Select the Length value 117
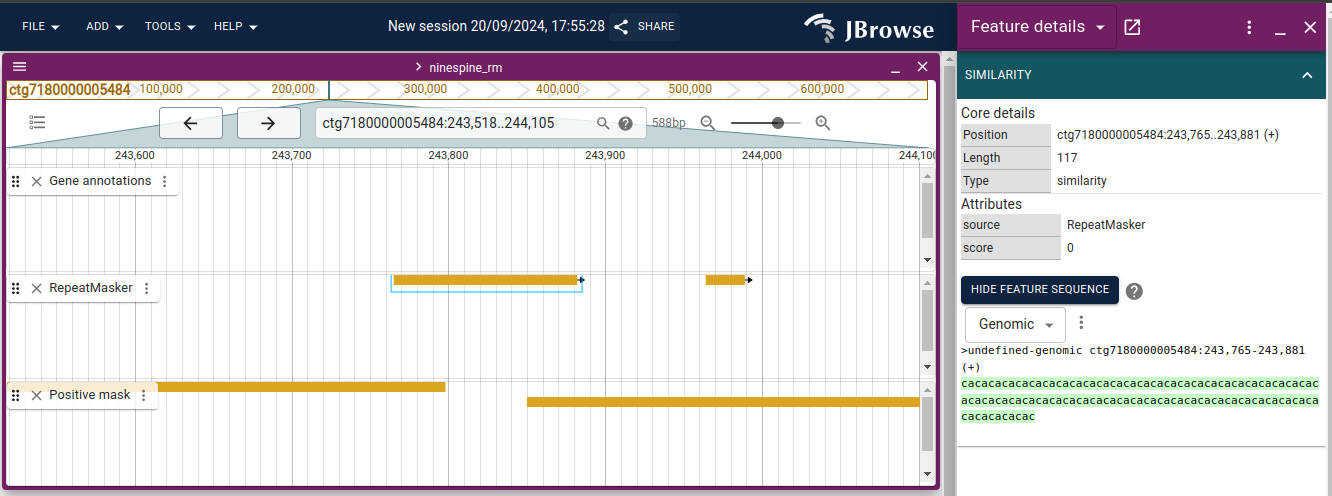 (1069, 158)
